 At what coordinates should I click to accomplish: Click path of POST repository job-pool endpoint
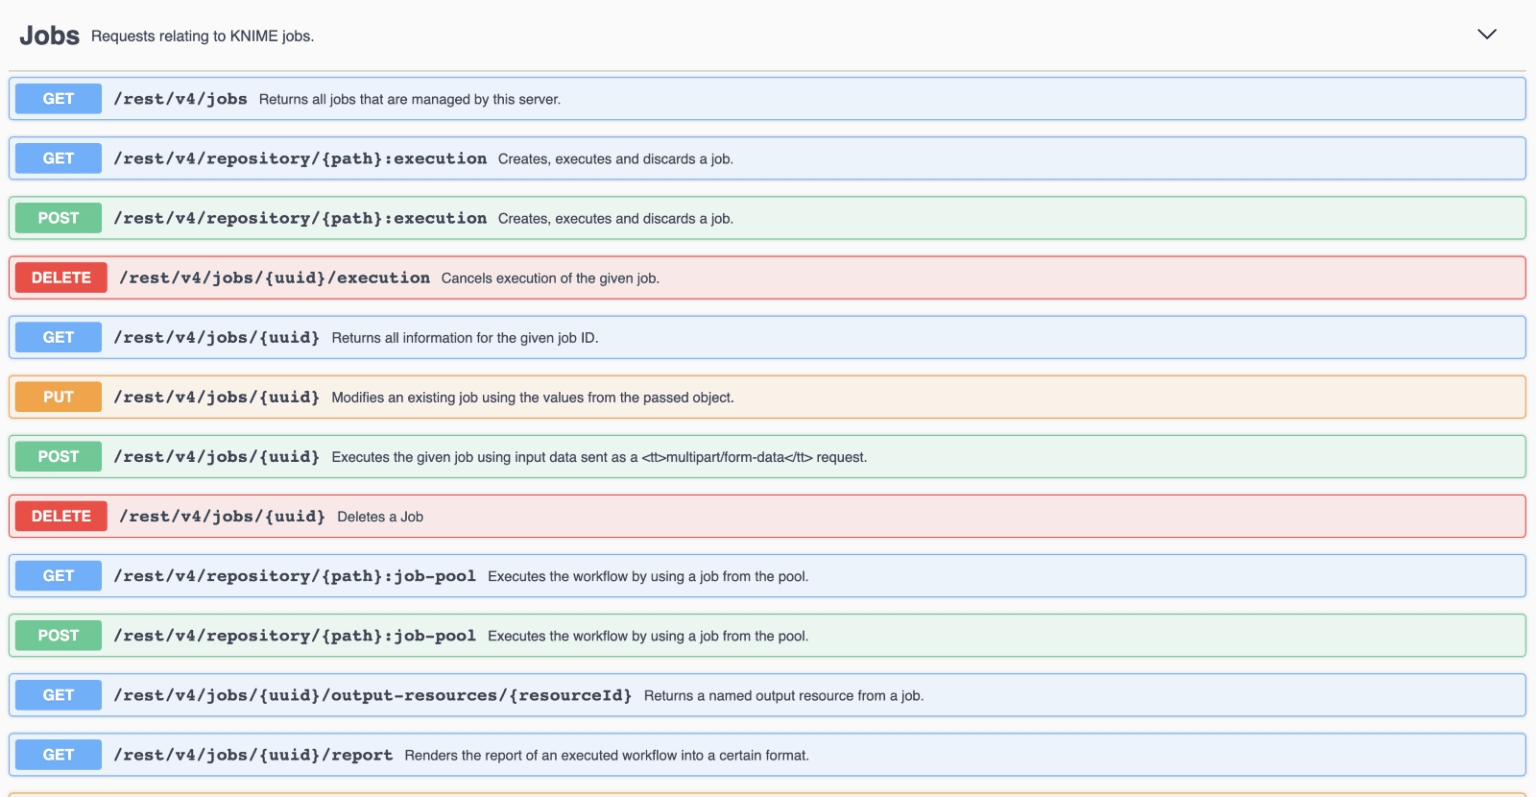click(294, 636)
